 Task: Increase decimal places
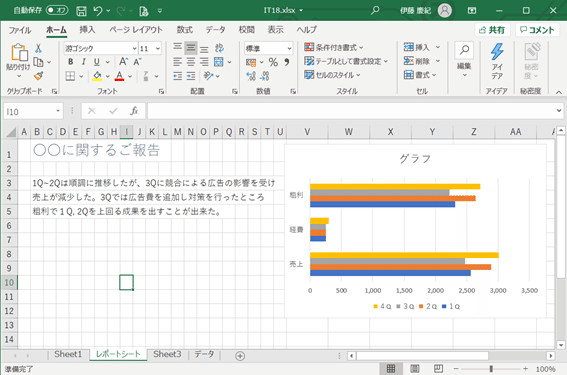tap(251, 76)
